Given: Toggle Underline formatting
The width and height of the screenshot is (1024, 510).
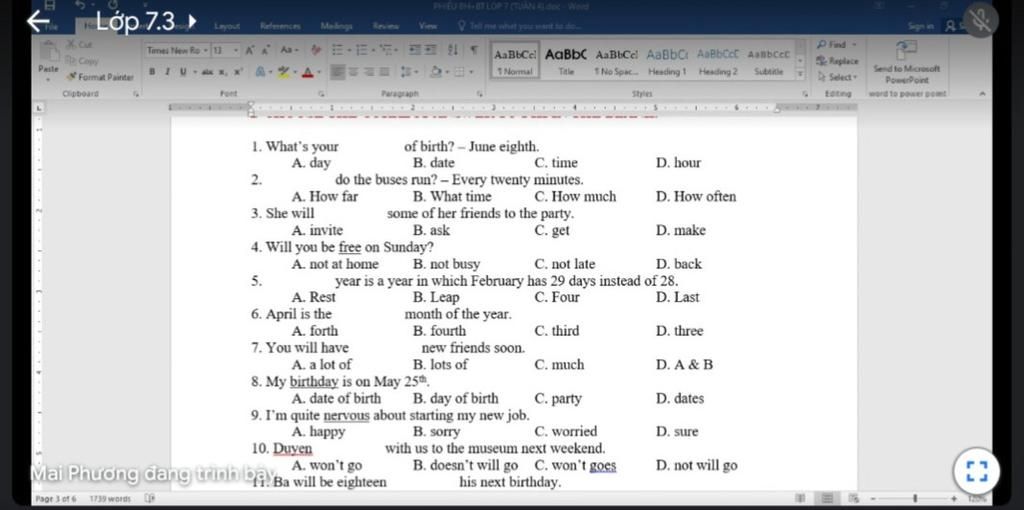Looking at the screenshot, I should pyautogui.click(x=183, y=72).
